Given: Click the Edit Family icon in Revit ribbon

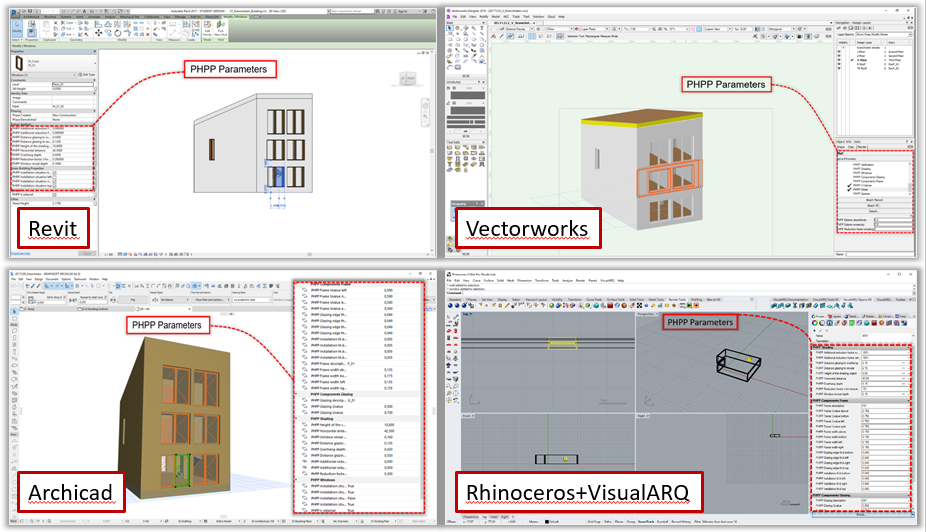Looking at the screenshot, I should pyautogui.click(x=207, y=28).
